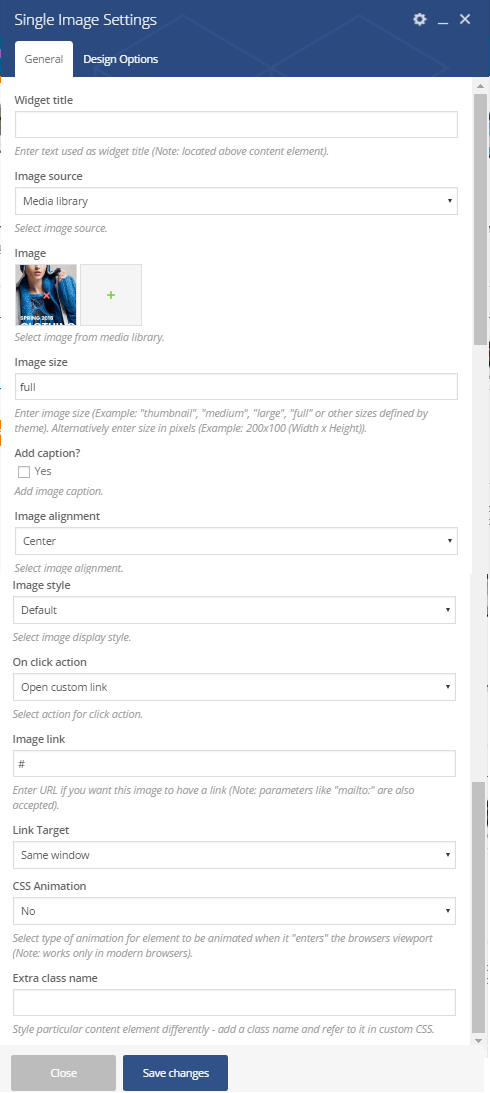Remove selected image via red X

coord(46,296)
